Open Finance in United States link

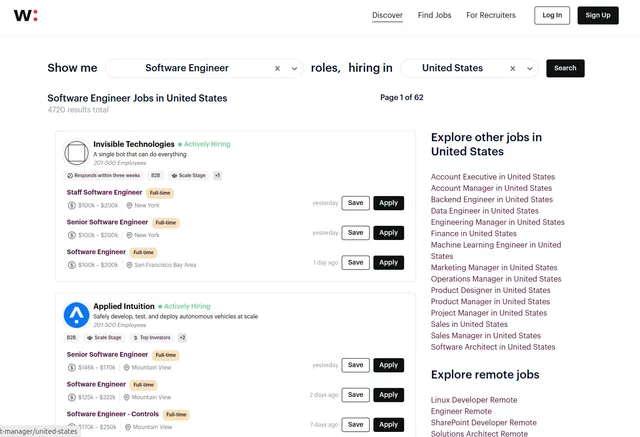473,233
